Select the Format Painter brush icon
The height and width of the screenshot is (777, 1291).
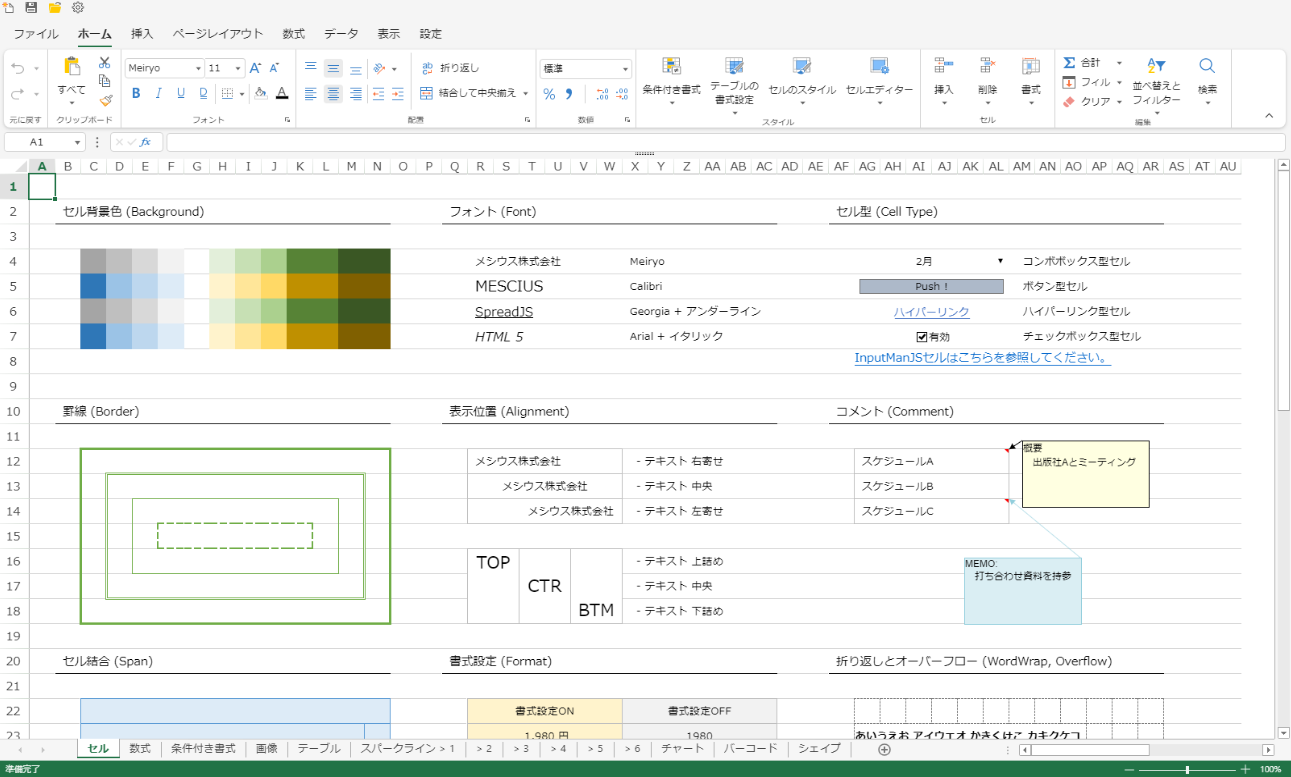click(105, 100)
